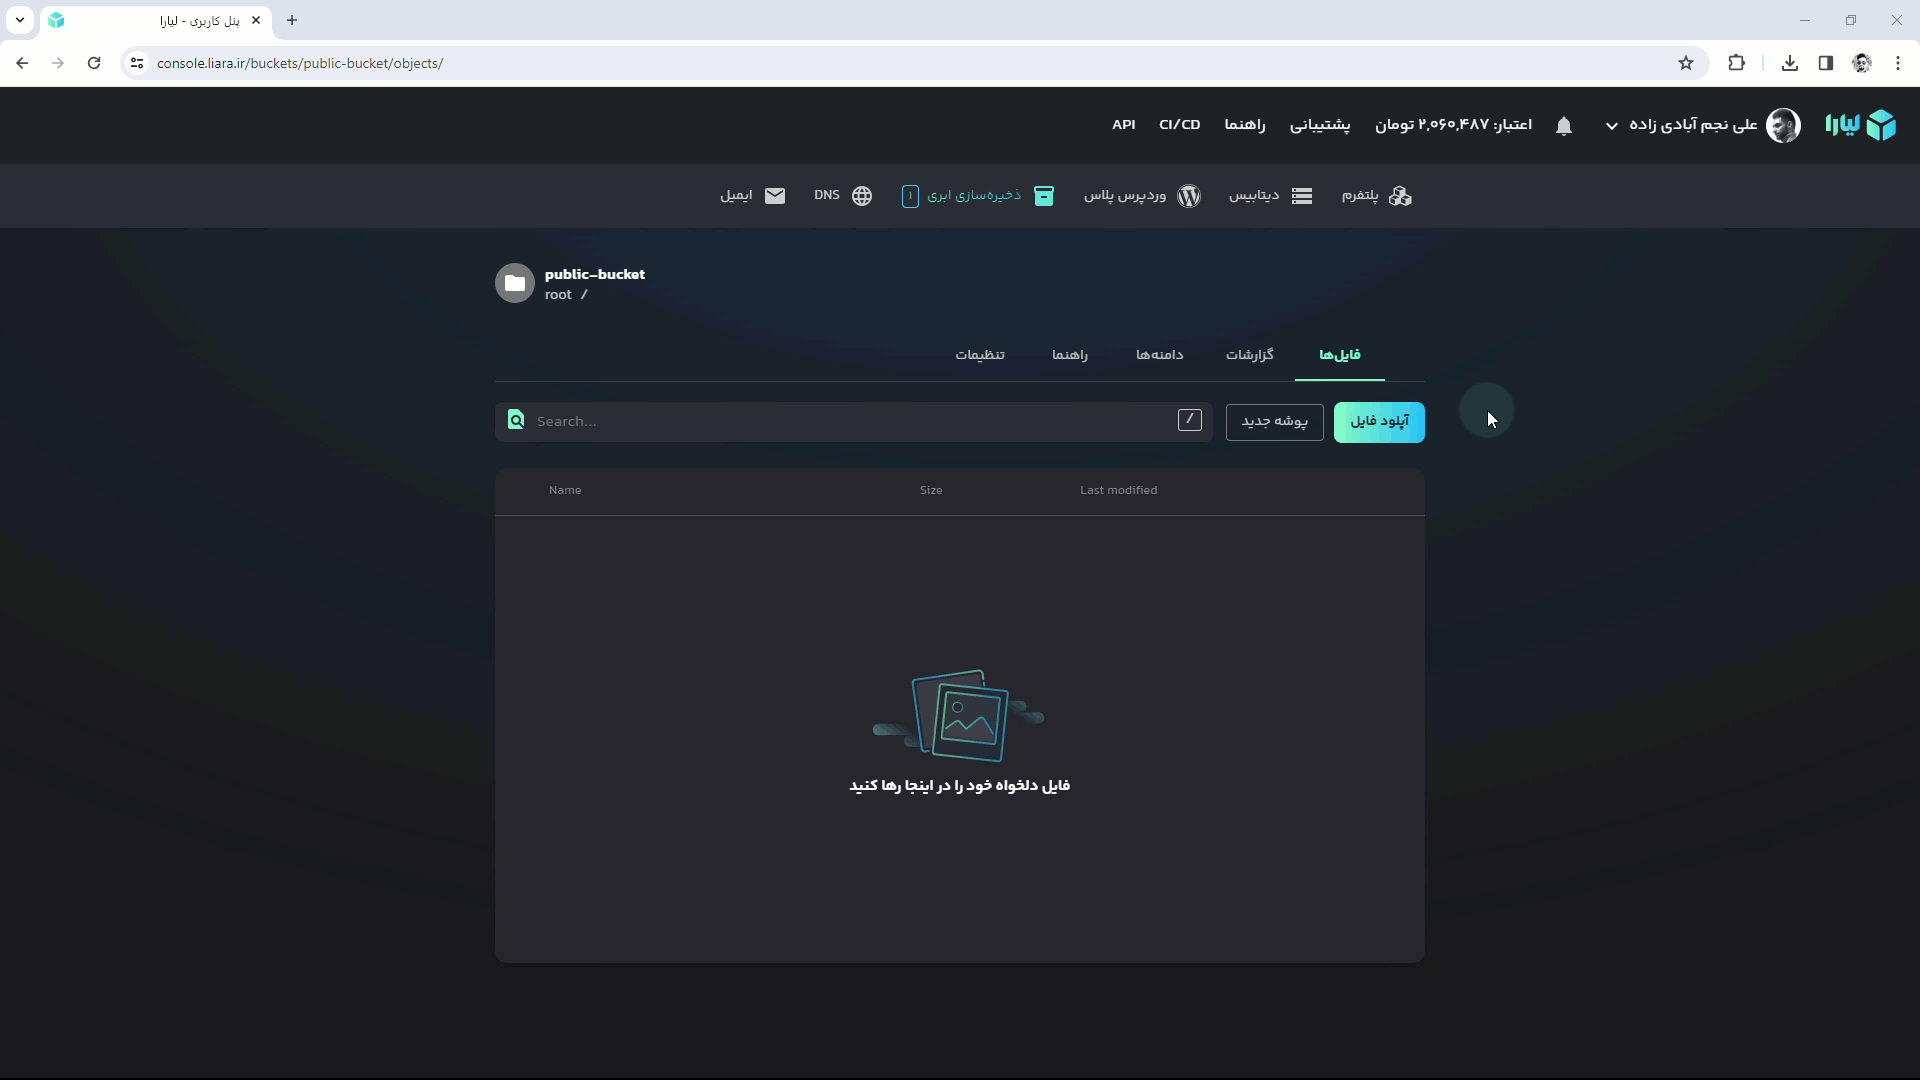Screen dimensions: 1920x1080
Task: Open the DNS globe icon
Action: click(862, 196)
